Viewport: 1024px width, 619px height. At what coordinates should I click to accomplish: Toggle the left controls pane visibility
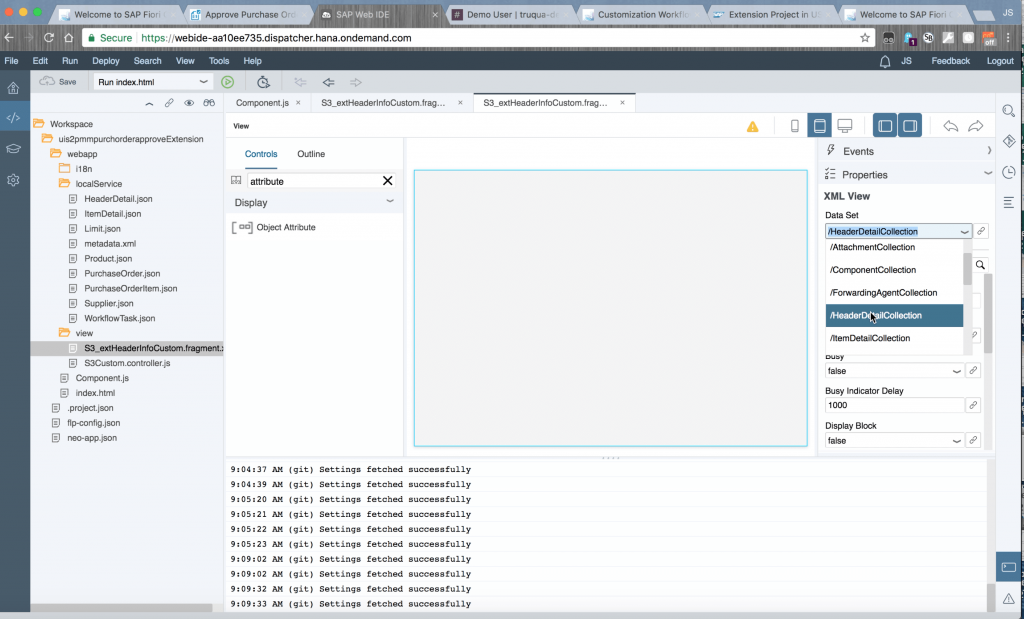point(885,125)
